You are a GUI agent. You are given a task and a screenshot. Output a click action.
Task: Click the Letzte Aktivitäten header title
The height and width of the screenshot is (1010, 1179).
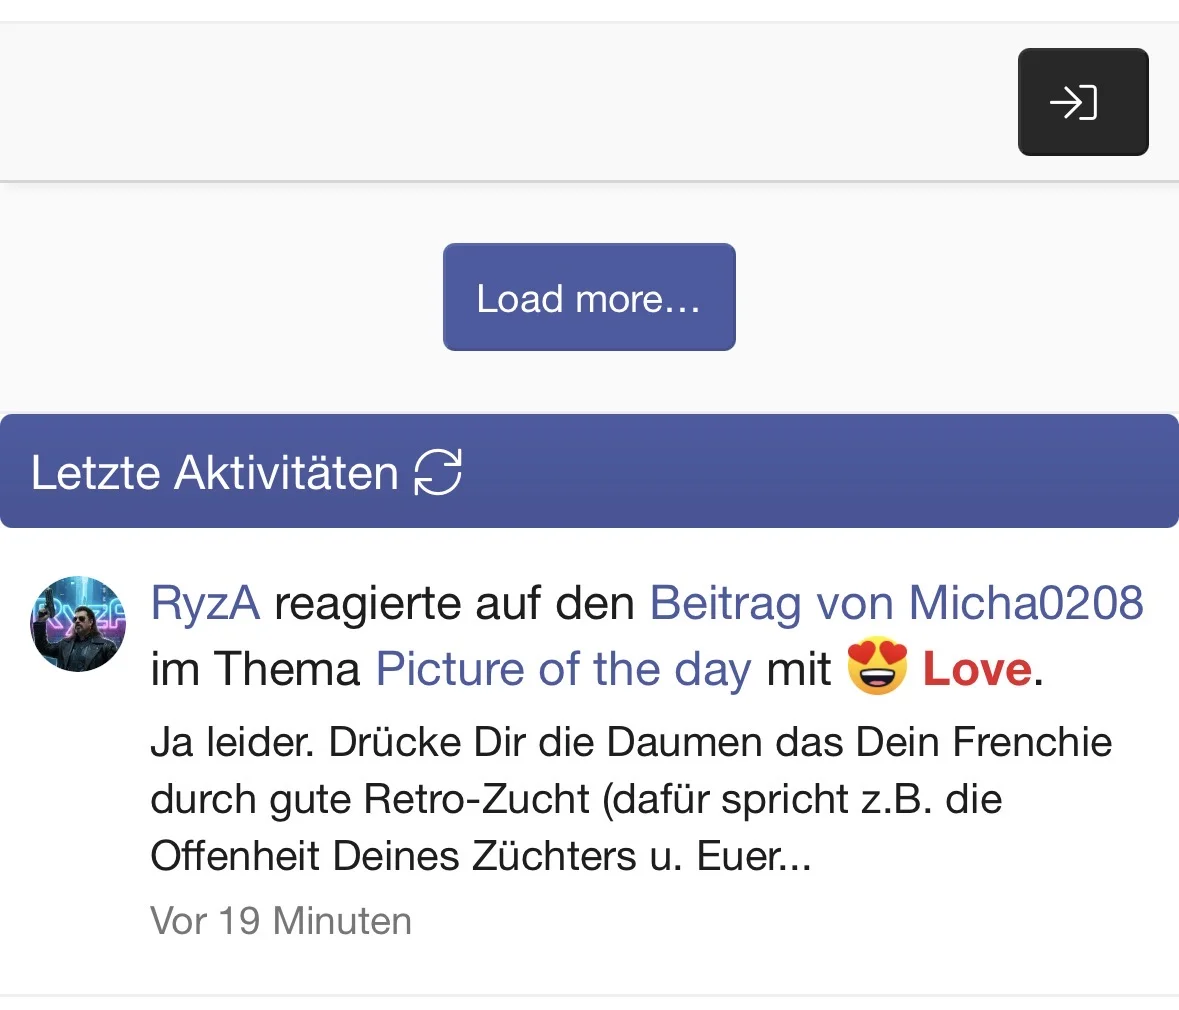[214, 473]
